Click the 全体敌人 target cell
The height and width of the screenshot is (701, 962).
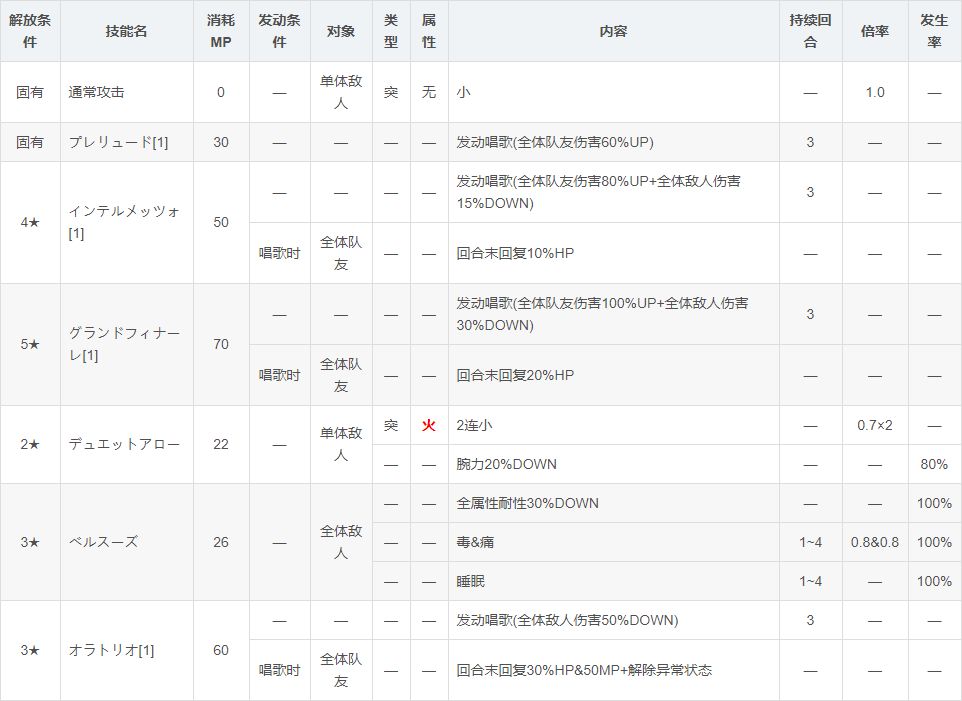coord(341,542)
